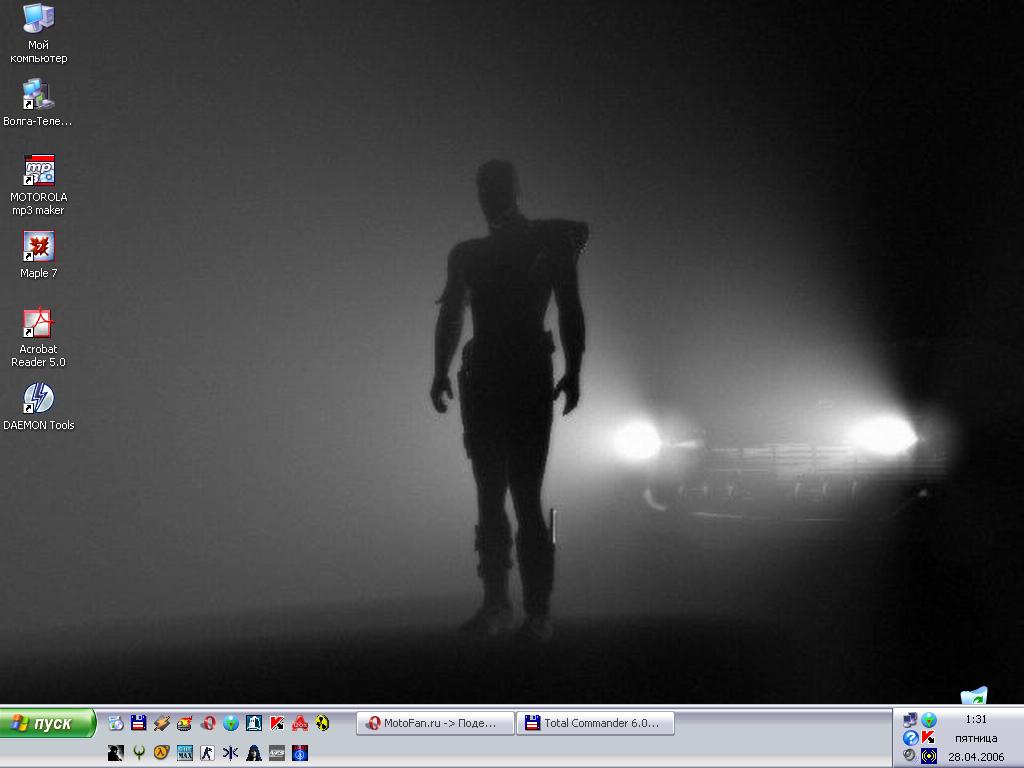Open the ghost figure Quick Launch icon
1024x768 pixels.
coord(253,722)
